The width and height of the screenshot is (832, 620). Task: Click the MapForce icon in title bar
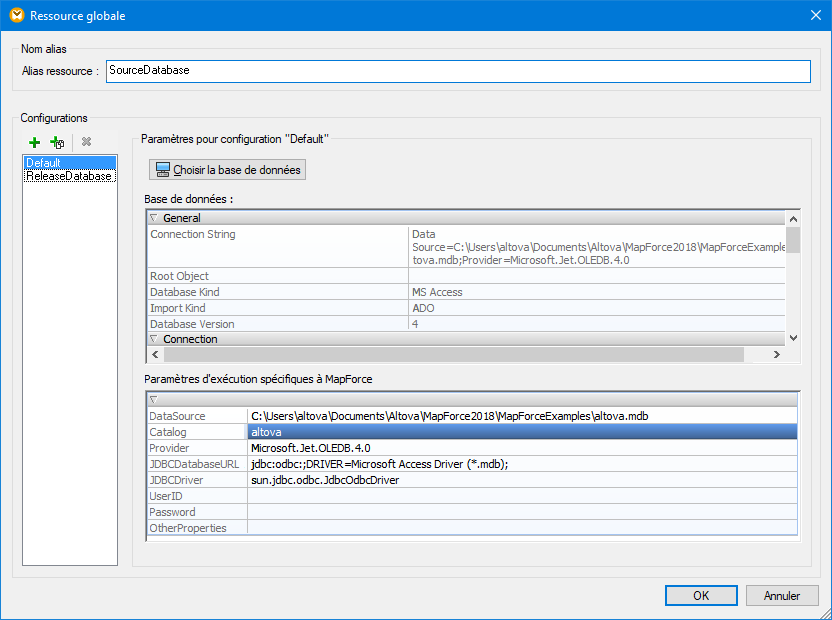(x=15, y=15)
